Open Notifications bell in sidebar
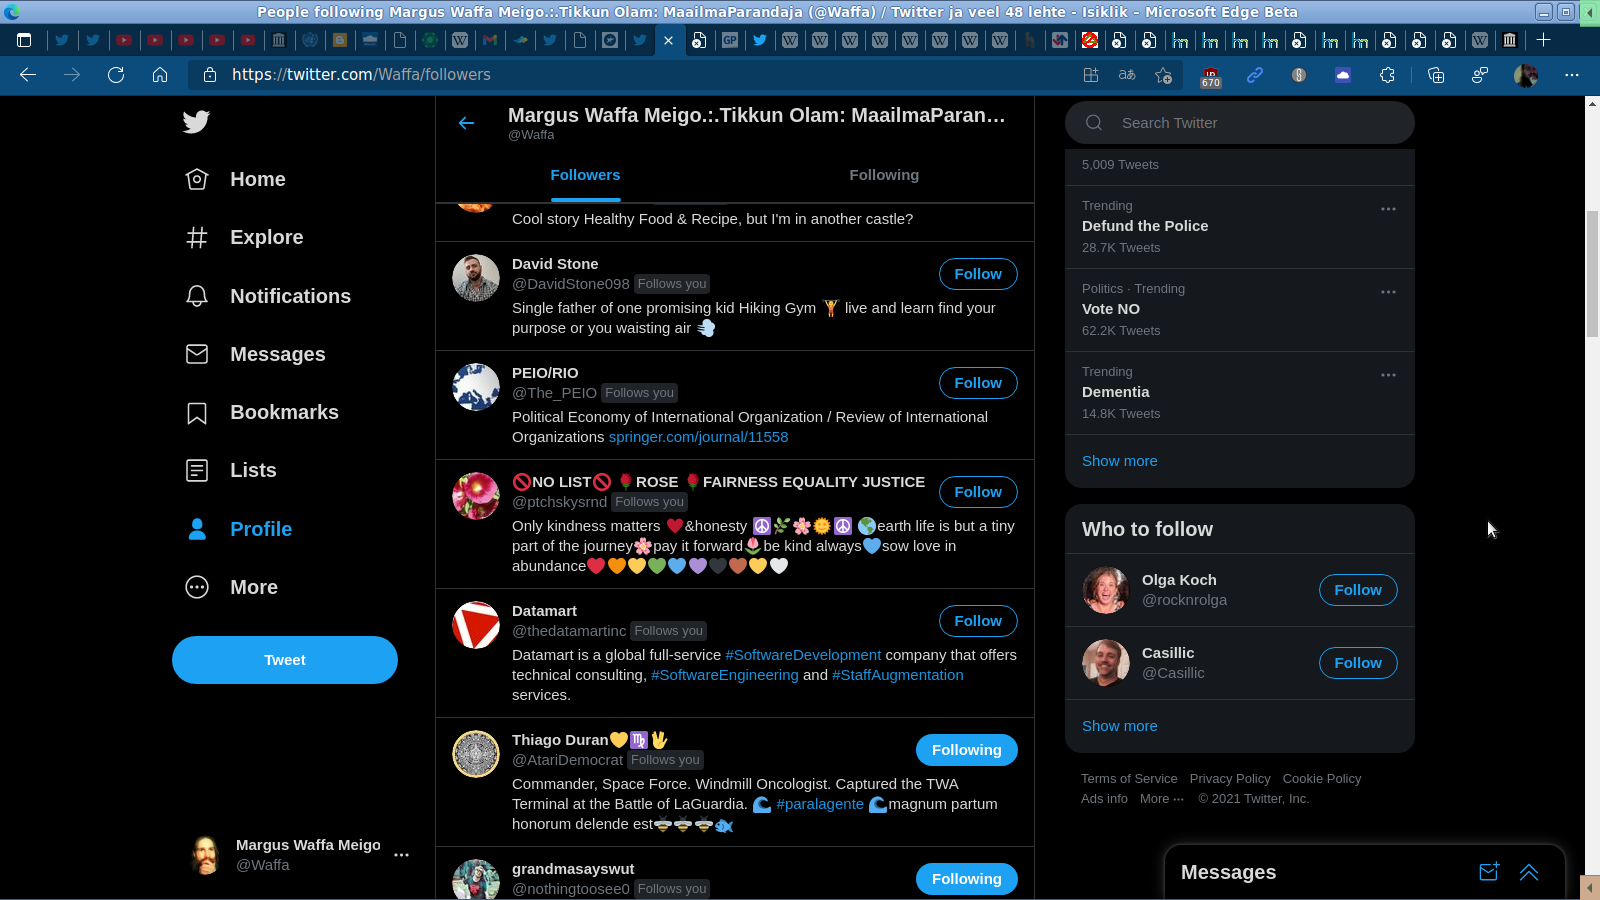 [268, 296]
